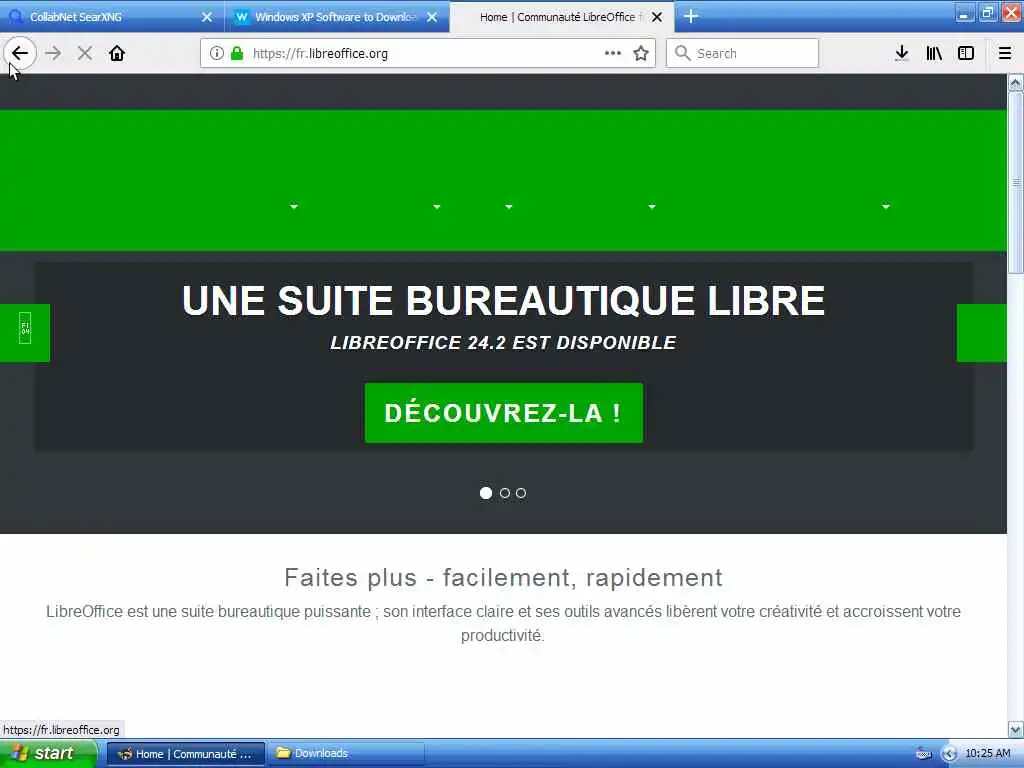Click the LIBREOFFICE 24.2 EST DISPONIBLE subtitle
The width and height of the screenshot is (1024, 768).
click(x=503, y=342)
